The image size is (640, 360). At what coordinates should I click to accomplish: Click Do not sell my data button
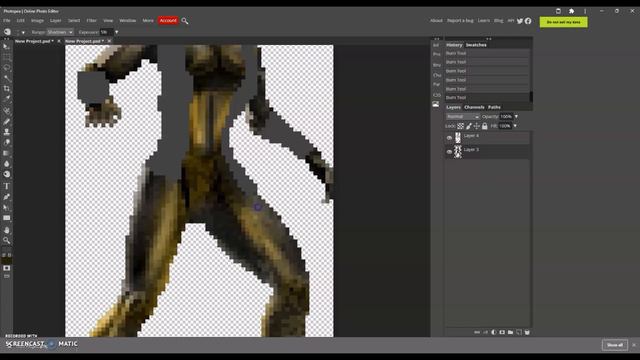(x=564, y=22)
